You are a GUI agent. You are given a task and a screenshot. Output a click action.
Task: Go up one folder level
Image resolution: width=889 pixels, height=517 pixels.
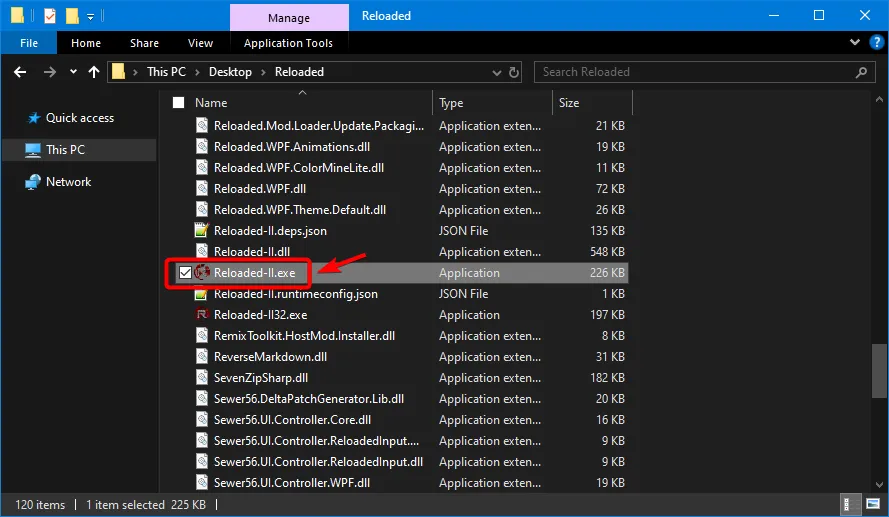[x=94, y=72]
